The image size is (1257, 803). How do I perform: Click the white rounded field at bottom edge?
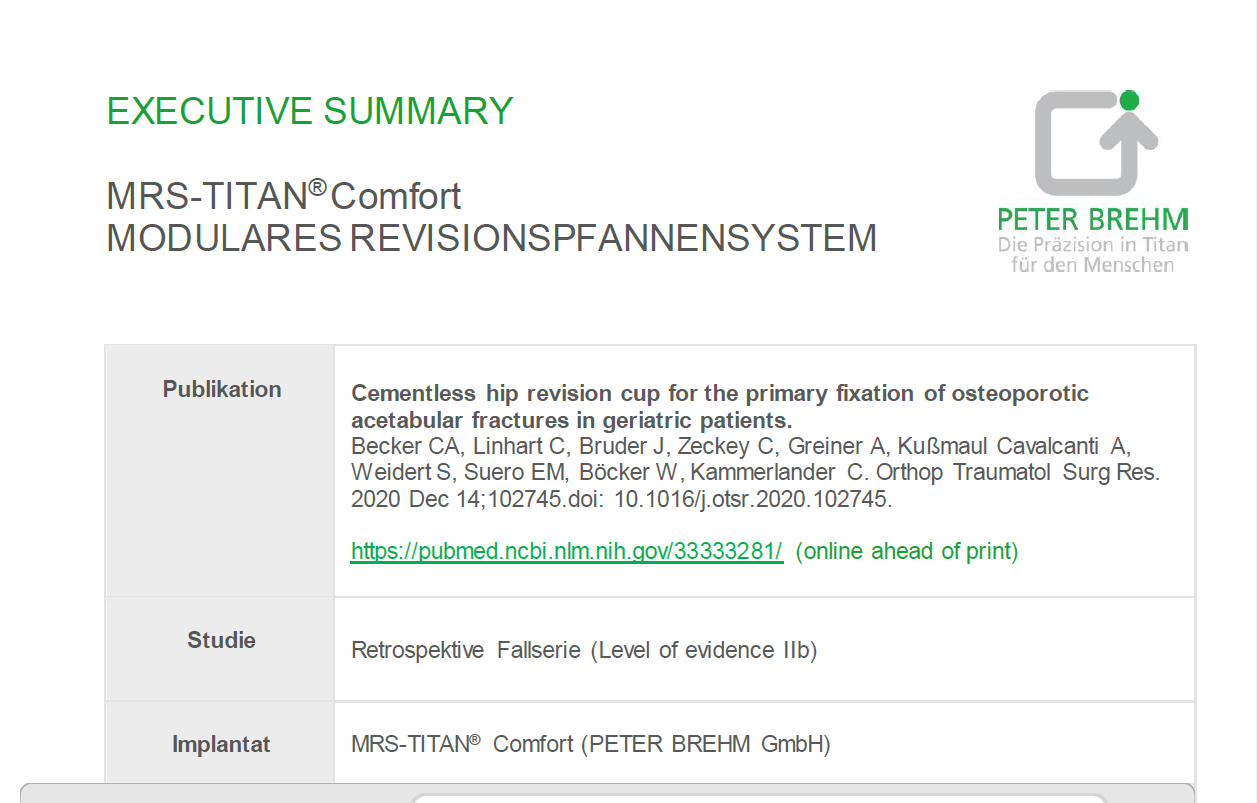pos(760,797)
